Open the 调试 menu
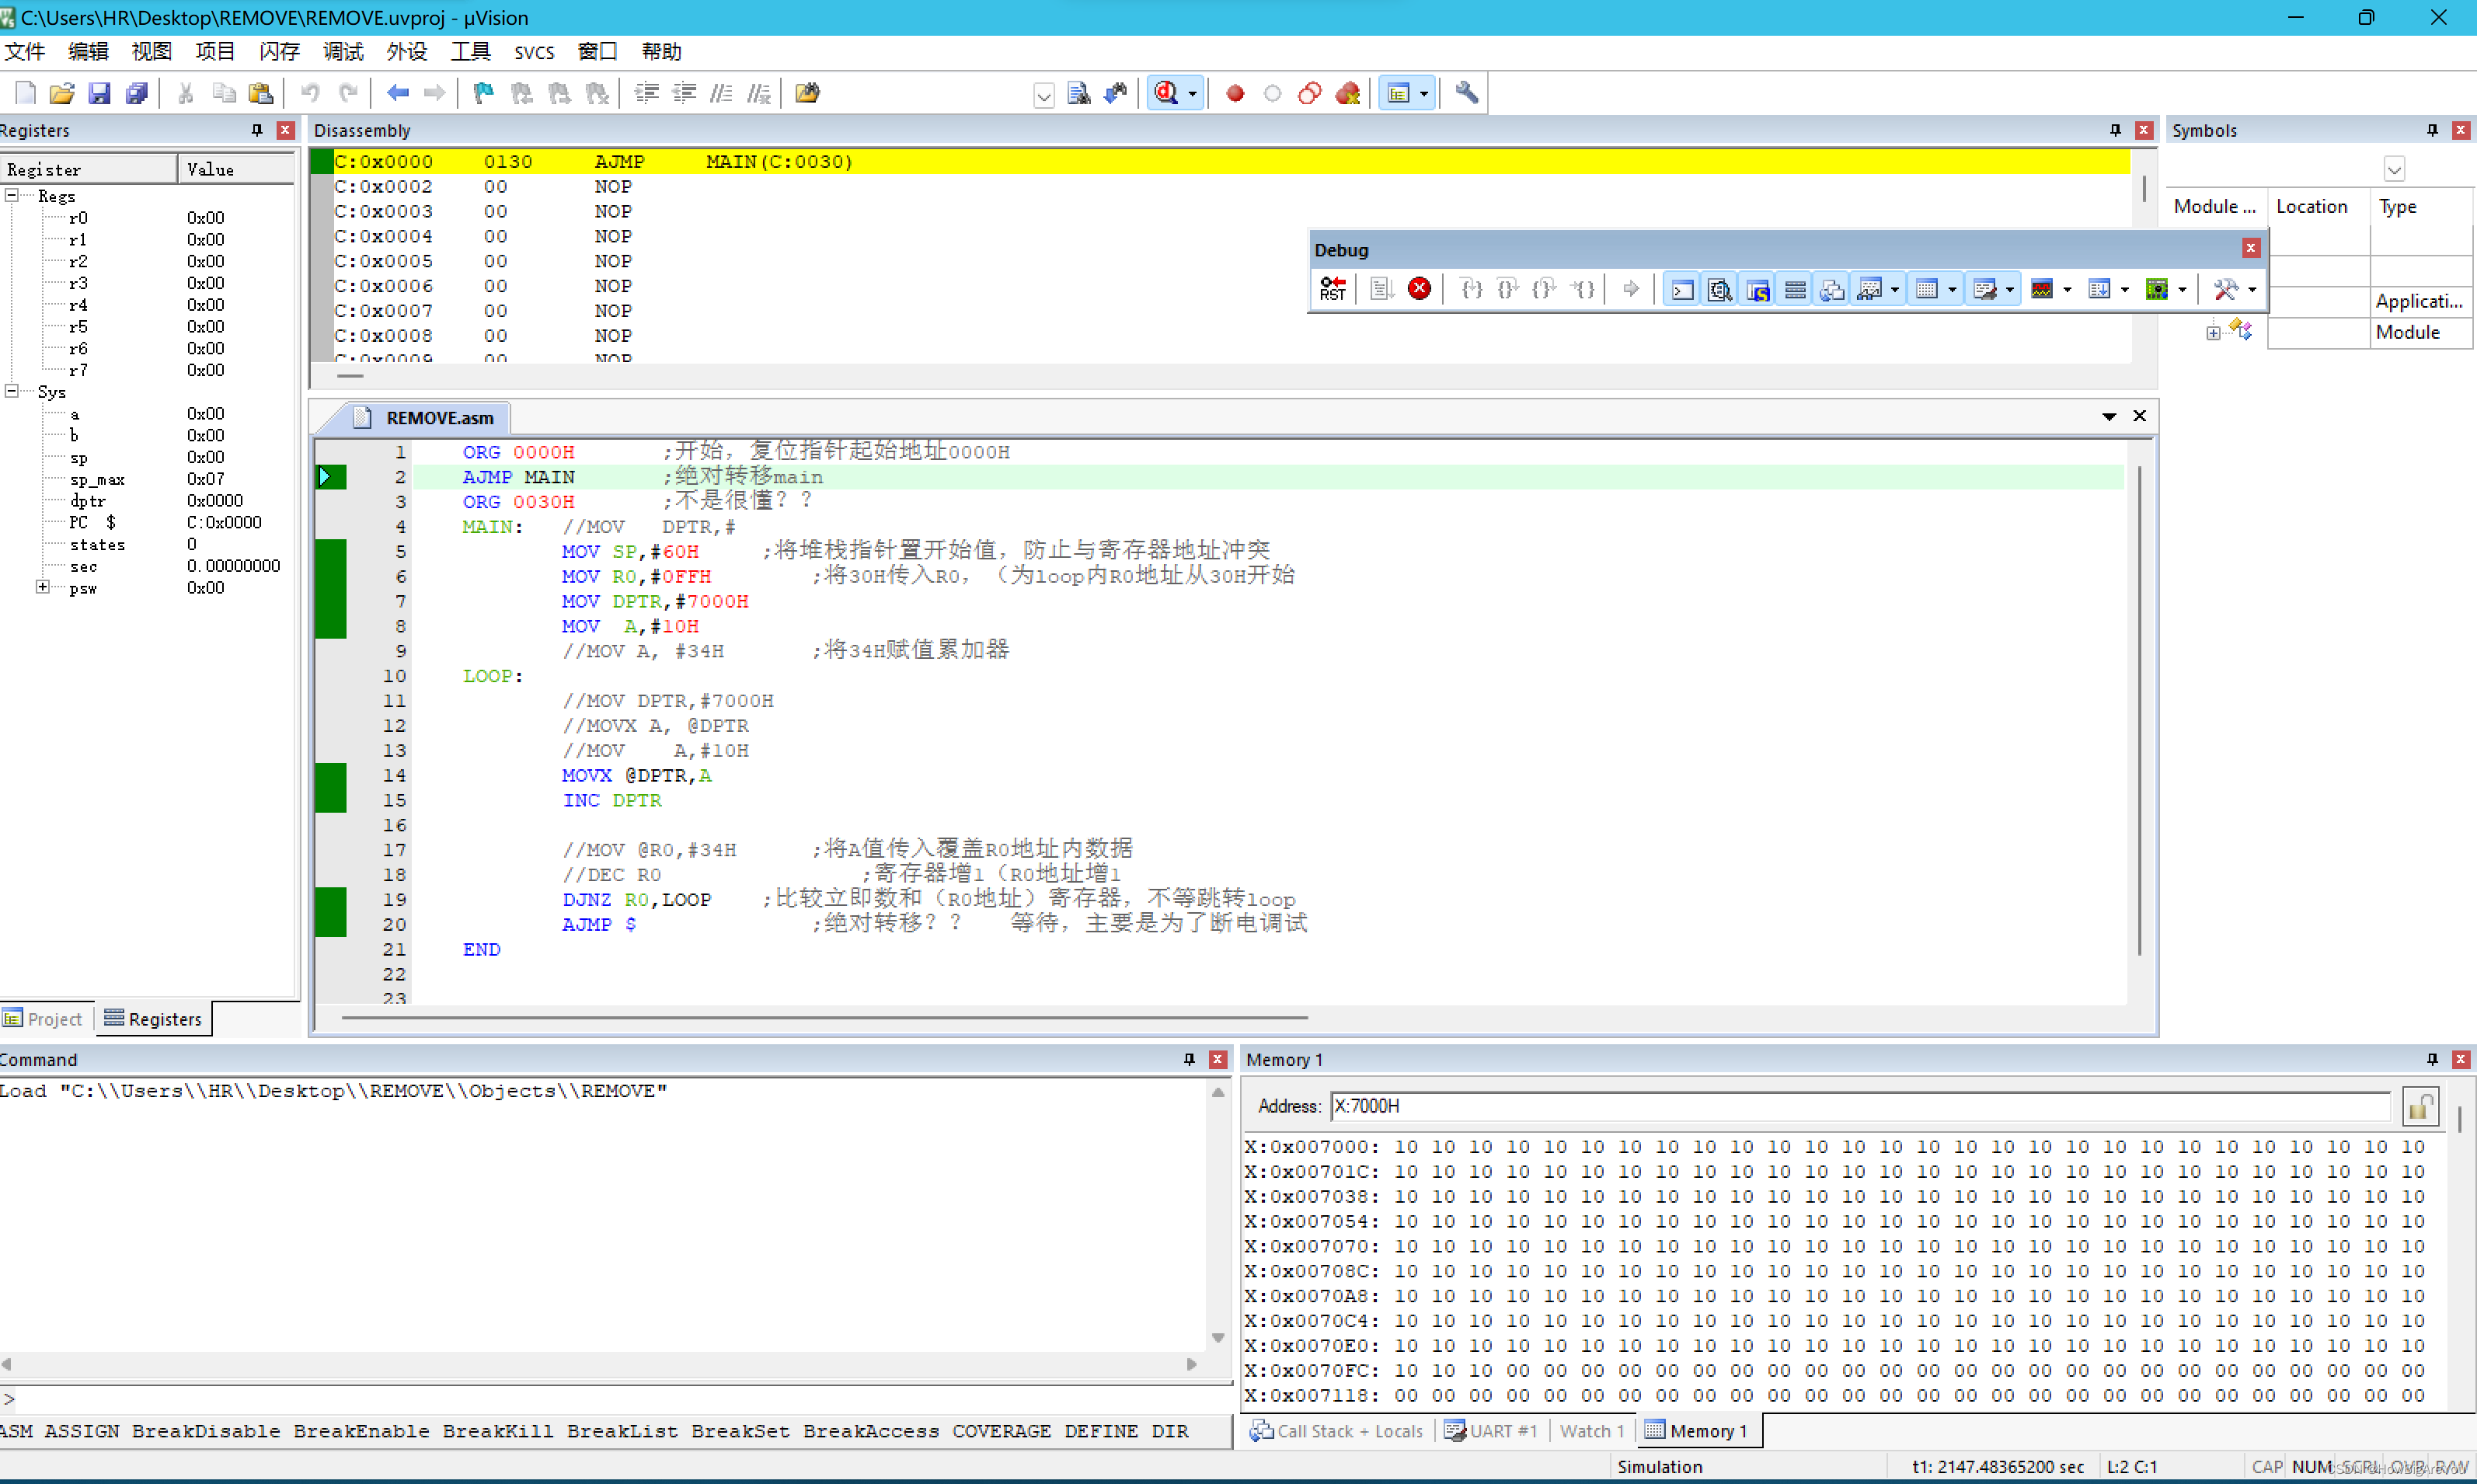This screenshot has width=2477, height=1484. pos(342,51)
